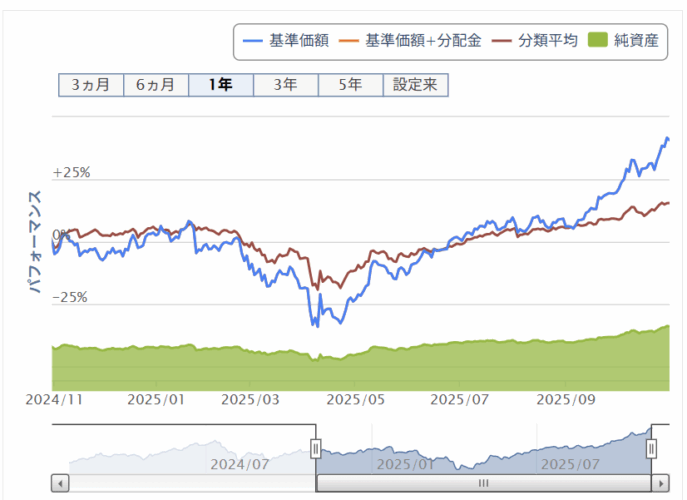Click the right range selector handle

651,449
